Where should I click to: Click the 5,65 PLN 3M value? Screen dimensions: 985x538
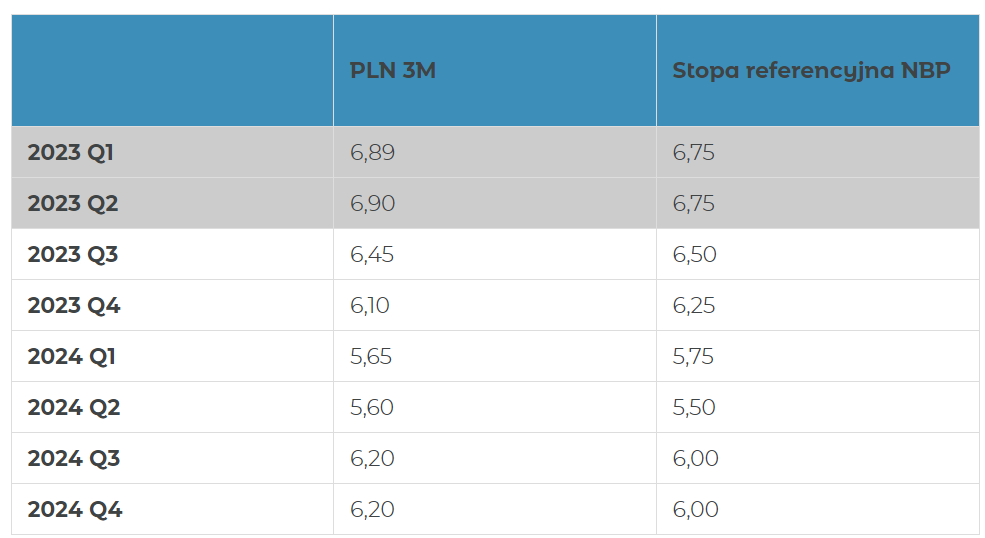pos(371,356)
